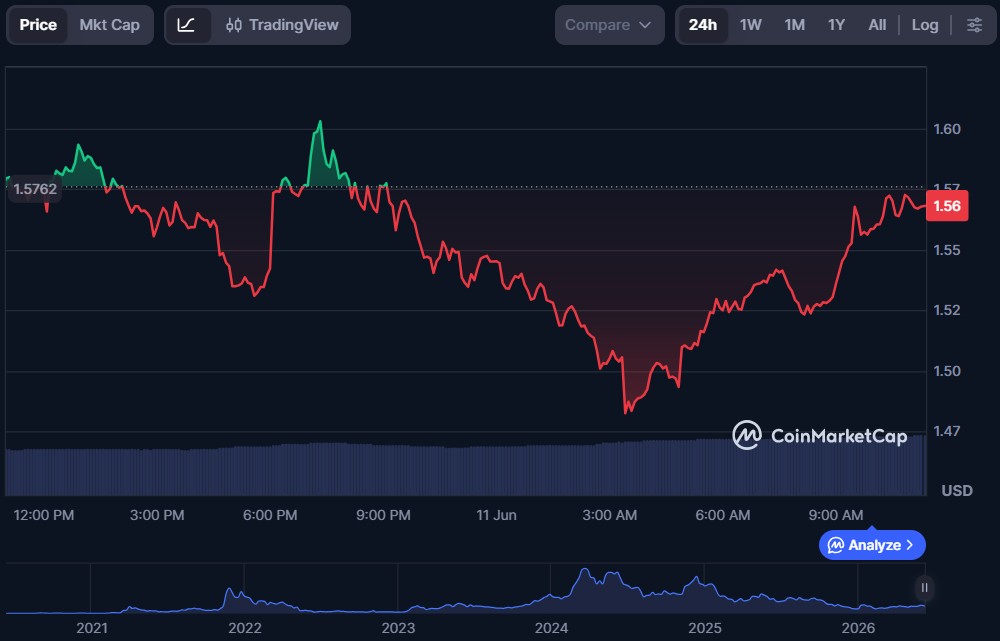This screenshot has height=641, width=1000.
Task: Click the 11 Jun date axis label
Action: tap(496, 515)
